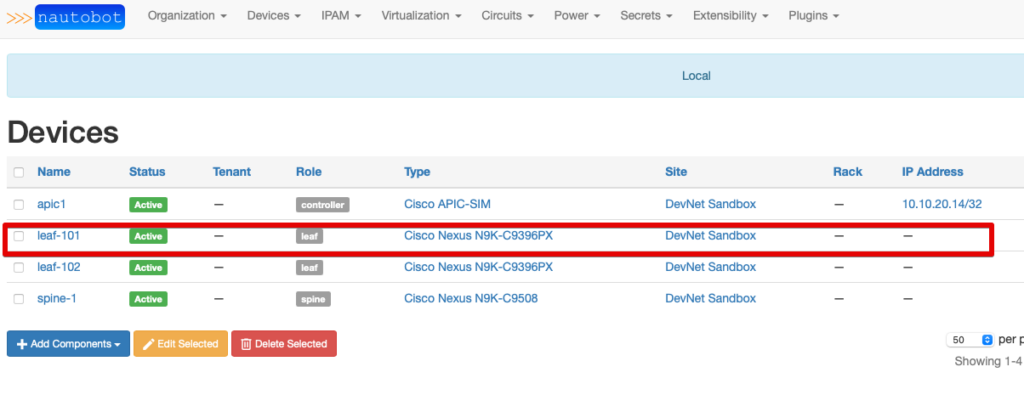Open device apic1
The image size is (1024, 395).
click(52, 204)
